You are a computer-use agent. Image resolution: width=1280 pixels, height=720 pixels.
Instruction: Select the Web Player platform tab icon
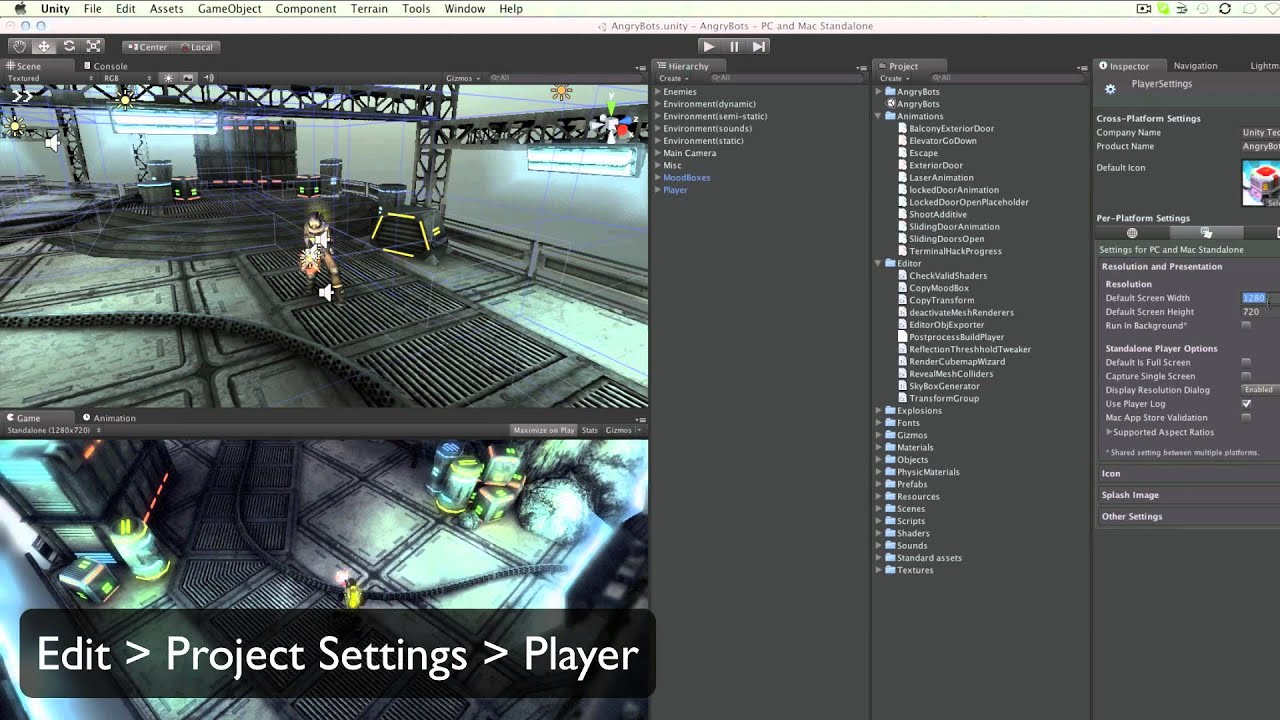point(1132,233)
